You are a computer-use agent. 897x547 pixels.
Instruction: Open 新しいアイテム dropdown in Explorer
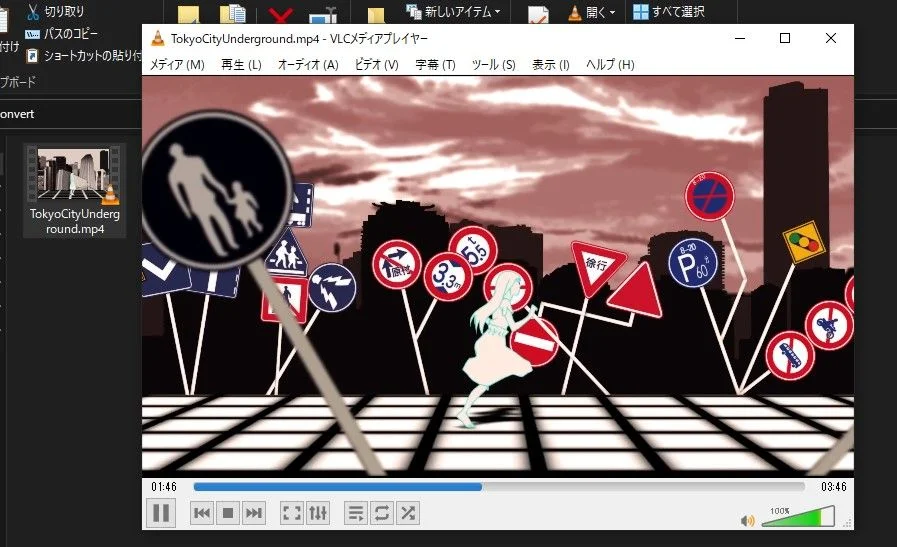pyautogui.click(x=454, y=11)
